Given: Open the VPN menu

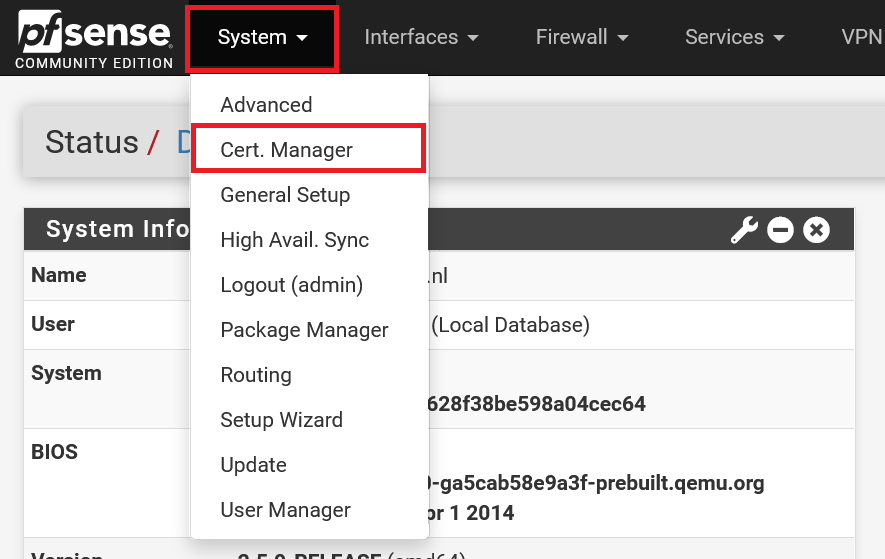Looking at the screenshot, I should (x=861, y=38).
